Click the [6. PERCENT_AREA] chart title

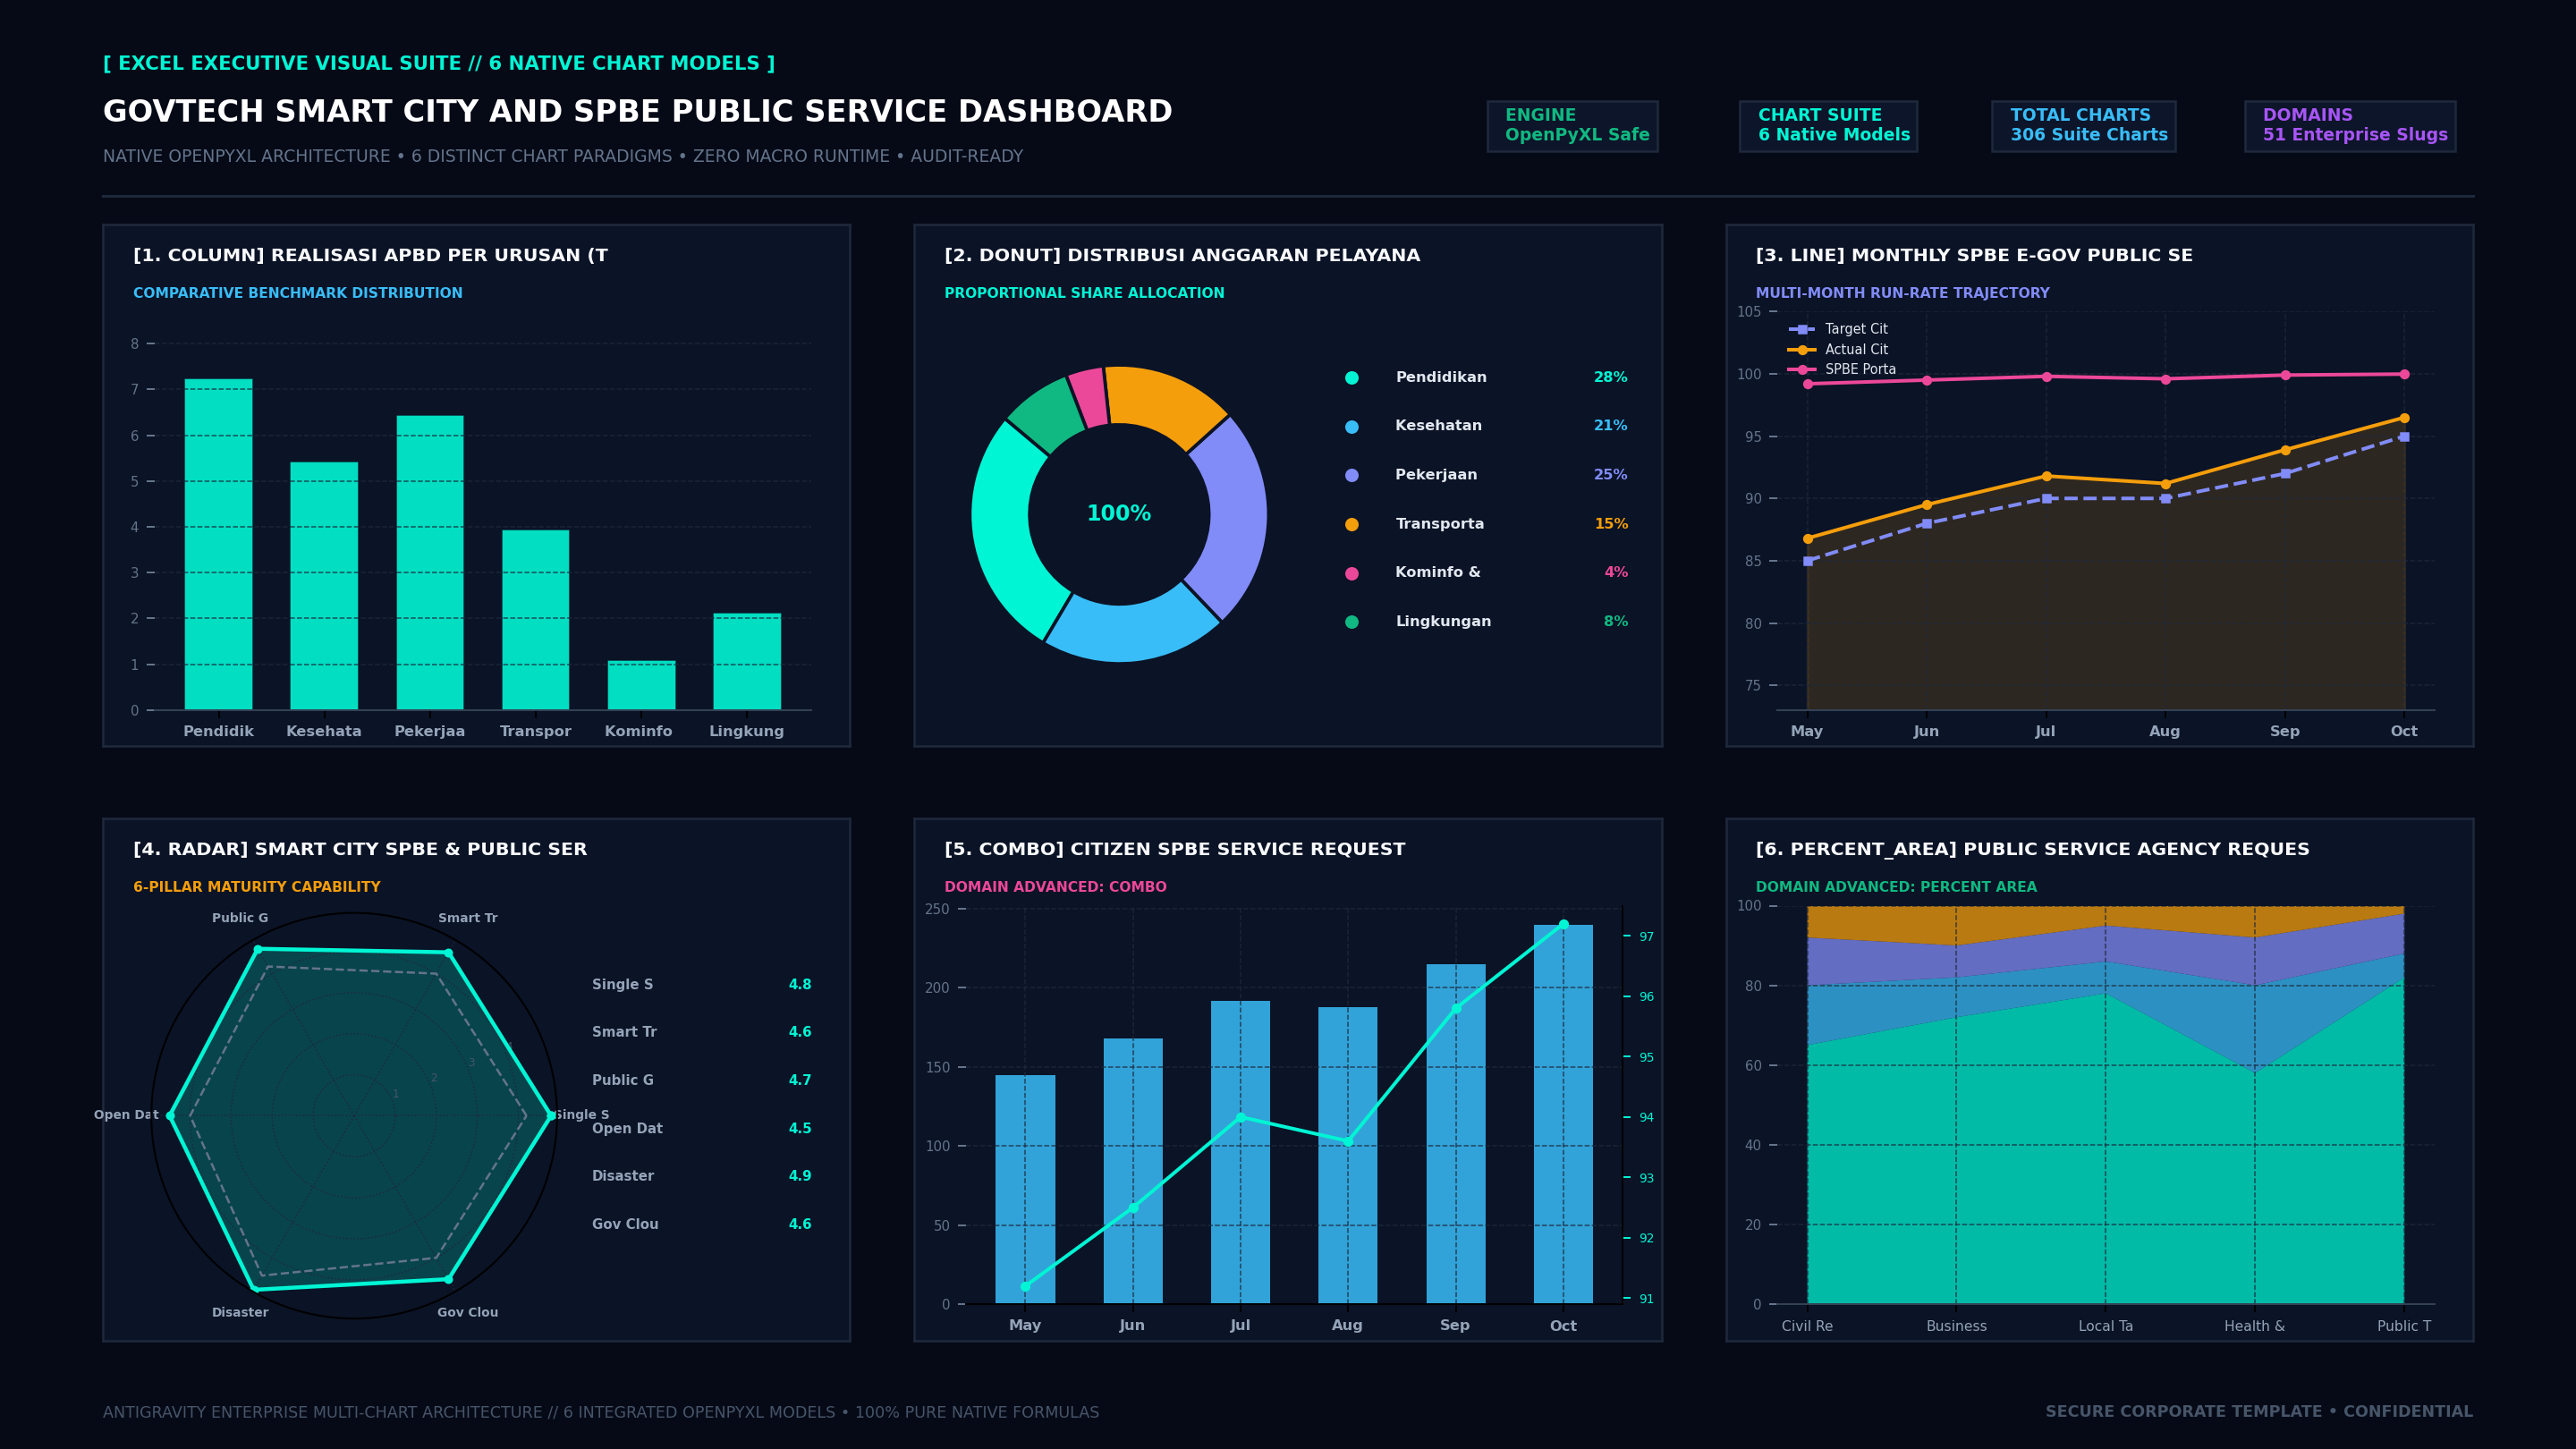pos(2033,850)
